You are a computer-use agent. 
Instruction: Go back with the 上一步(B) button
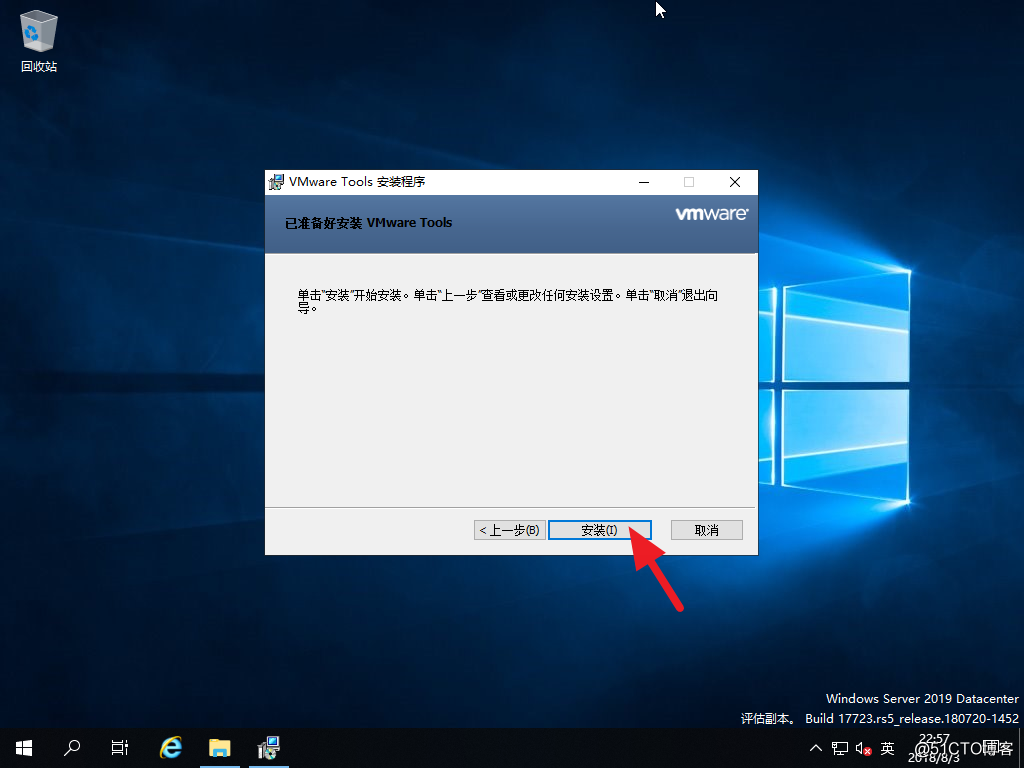coord(509,530)
